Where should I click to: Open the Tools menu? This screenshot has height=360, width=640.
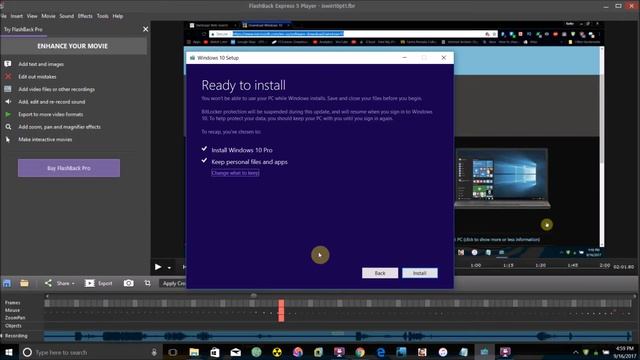102,16
